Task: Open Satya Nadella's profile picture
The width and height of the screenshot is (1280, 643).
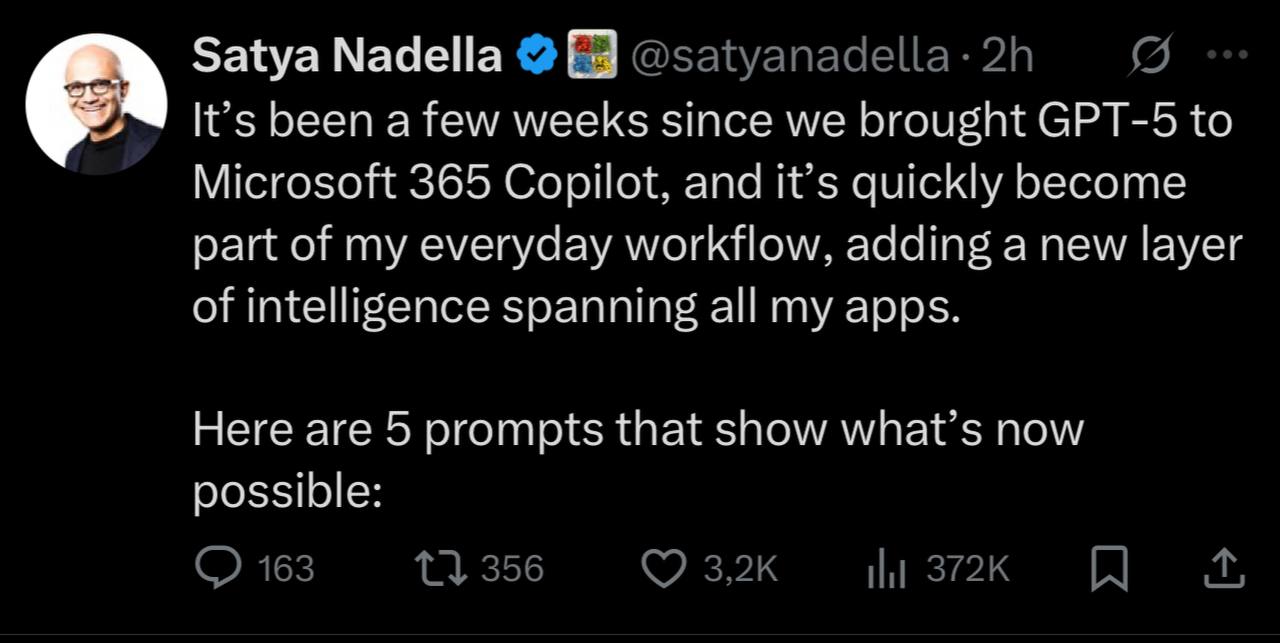Action: click(96, 104)
